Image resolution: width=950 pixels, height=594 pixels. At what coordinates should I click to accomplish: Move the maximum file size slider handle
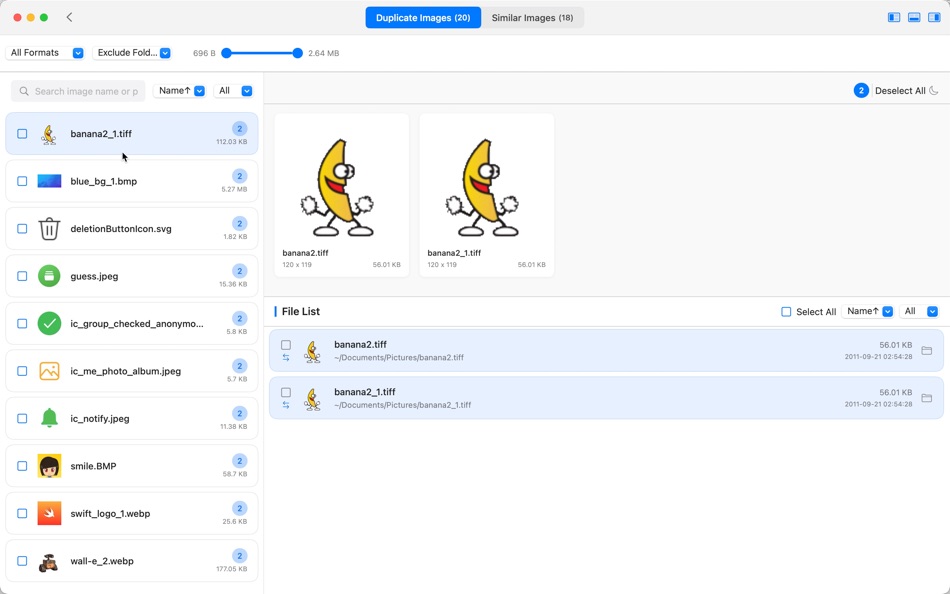click(x=297, y=53)
